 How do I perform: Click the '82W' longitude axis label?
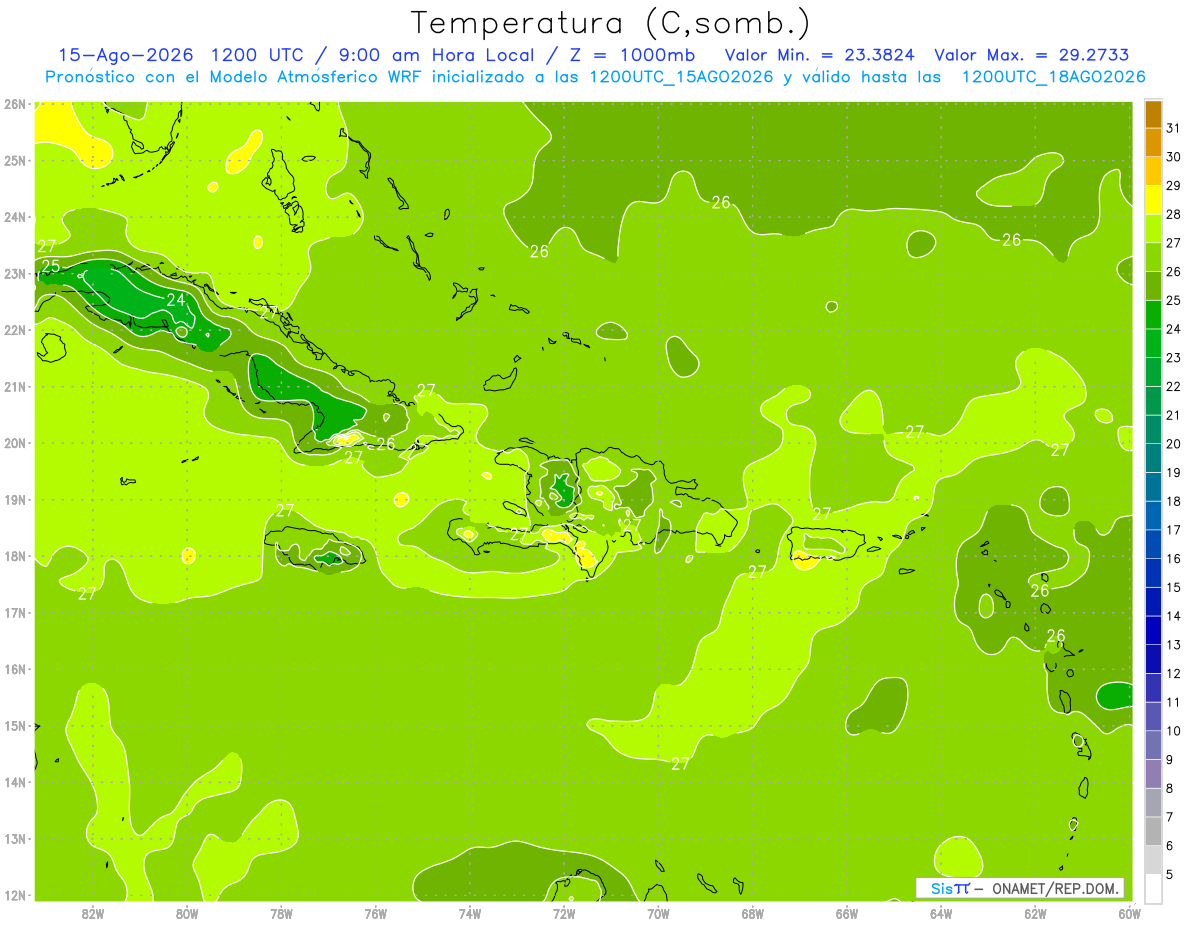[92, 914]
